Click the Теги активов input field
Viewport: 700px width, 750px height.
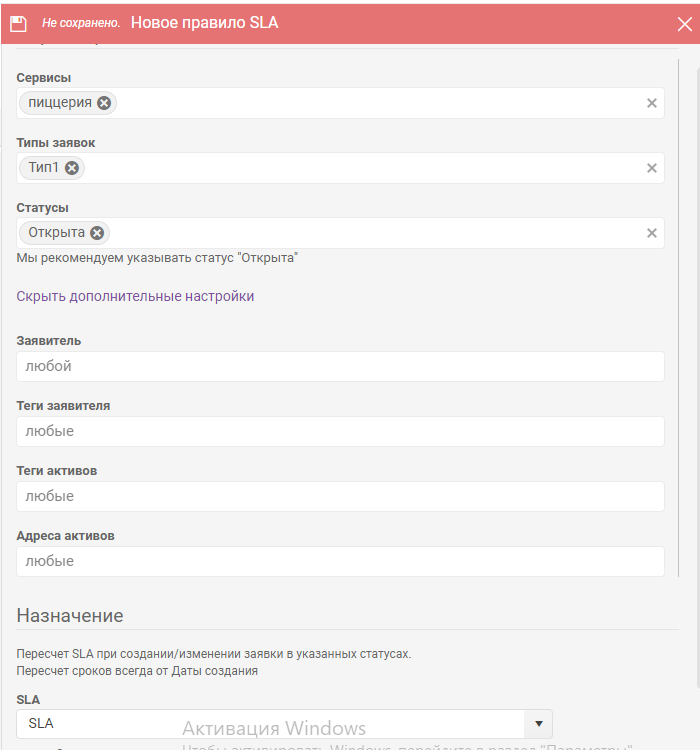pyautogui.click(x=340, y=496)
